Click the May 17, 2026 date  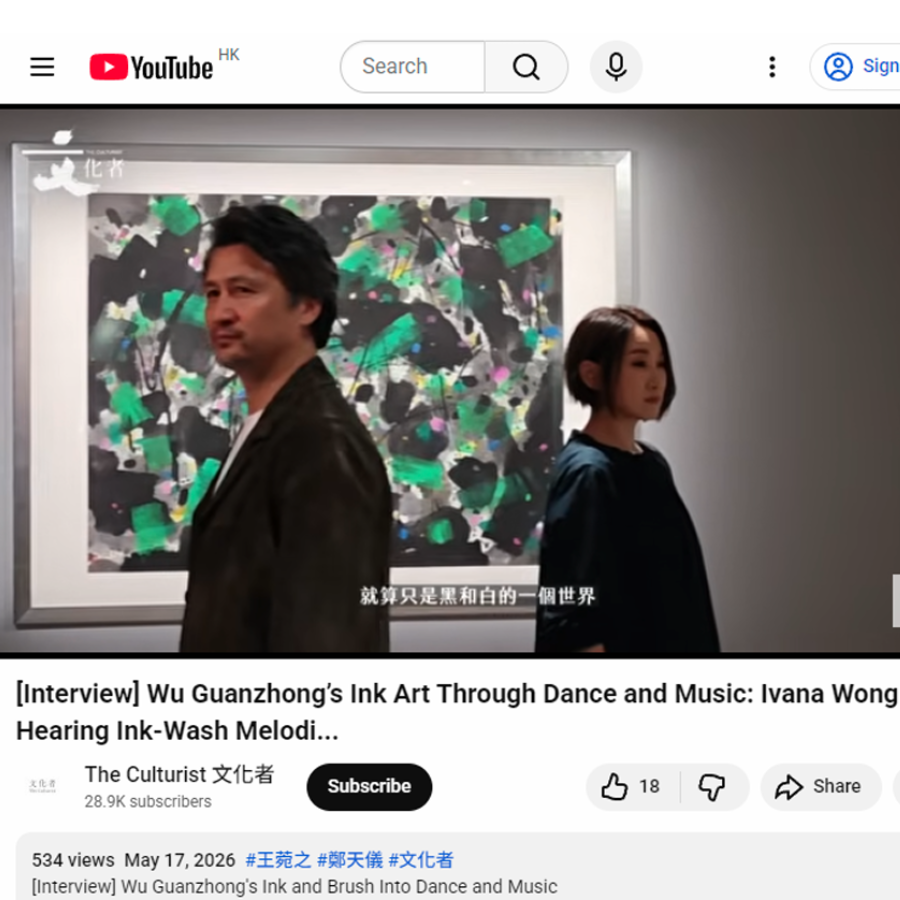point(180,860)
